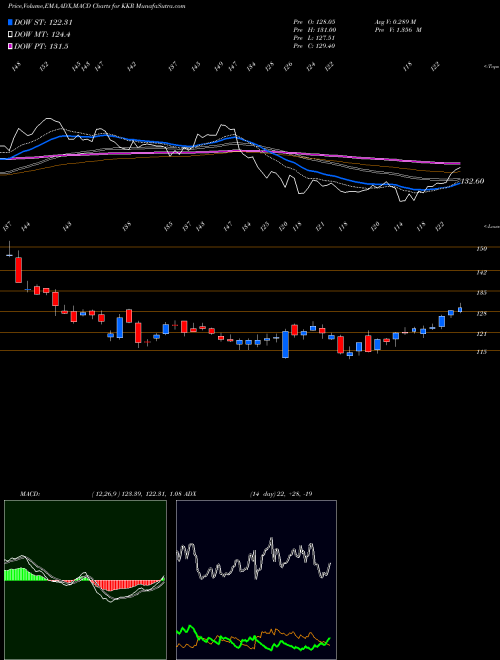500x660 pixels.
Task: Click the 'ADX' heading label
Action: (x=190, y=494)
